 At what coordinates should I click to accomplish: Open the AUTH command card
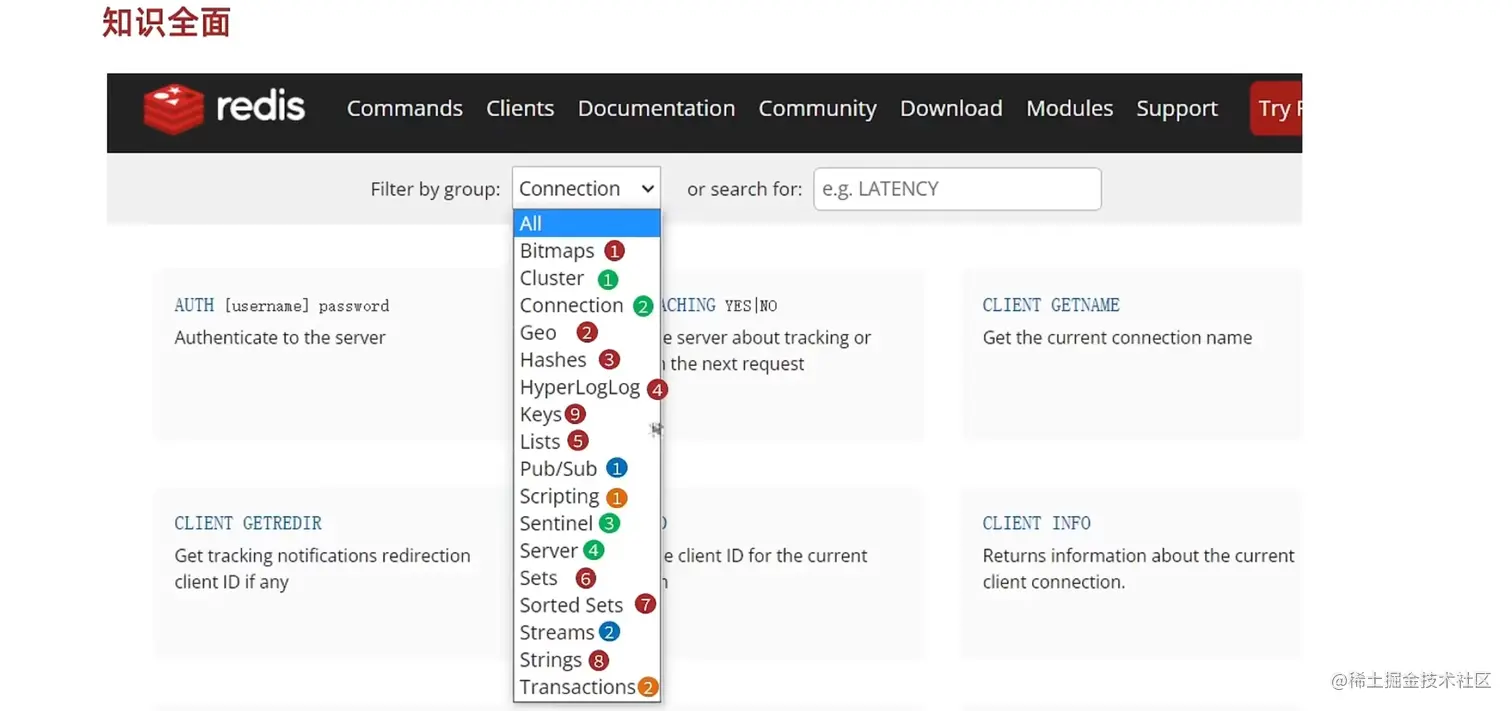(333, 354)
